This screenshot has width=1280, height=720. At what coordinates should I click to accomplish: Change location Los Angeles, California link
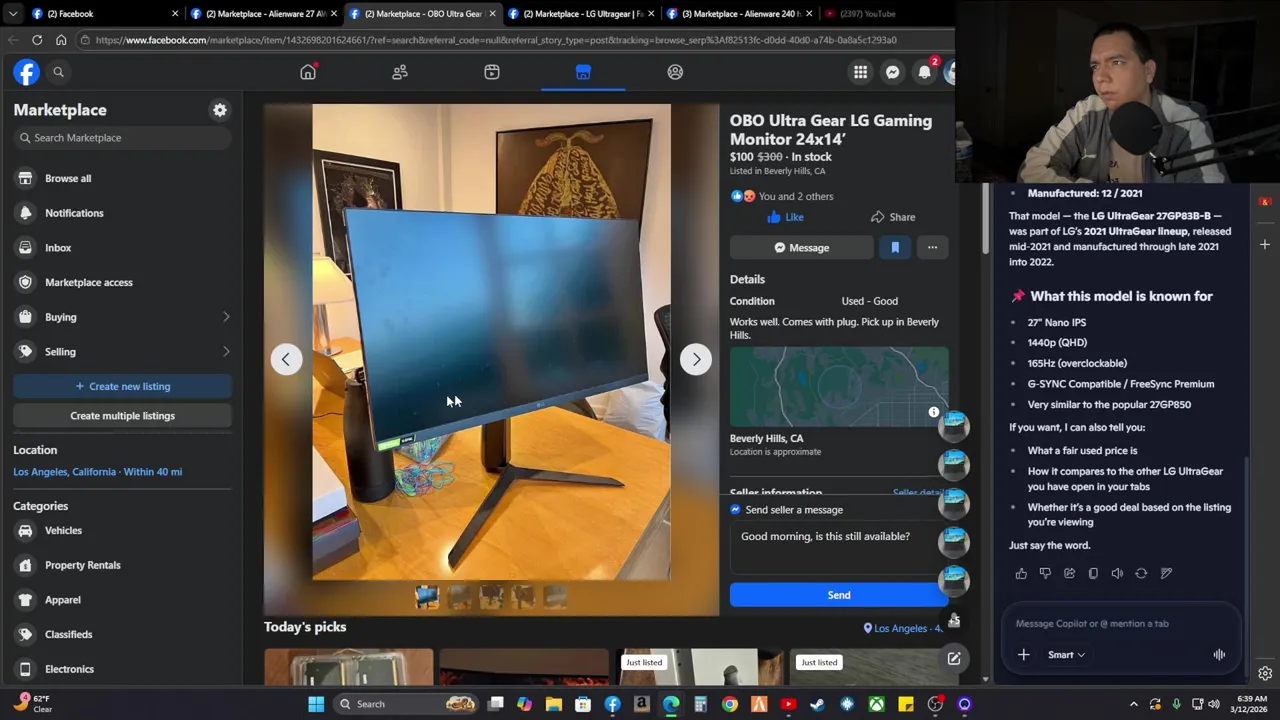[x=98, y=472]
